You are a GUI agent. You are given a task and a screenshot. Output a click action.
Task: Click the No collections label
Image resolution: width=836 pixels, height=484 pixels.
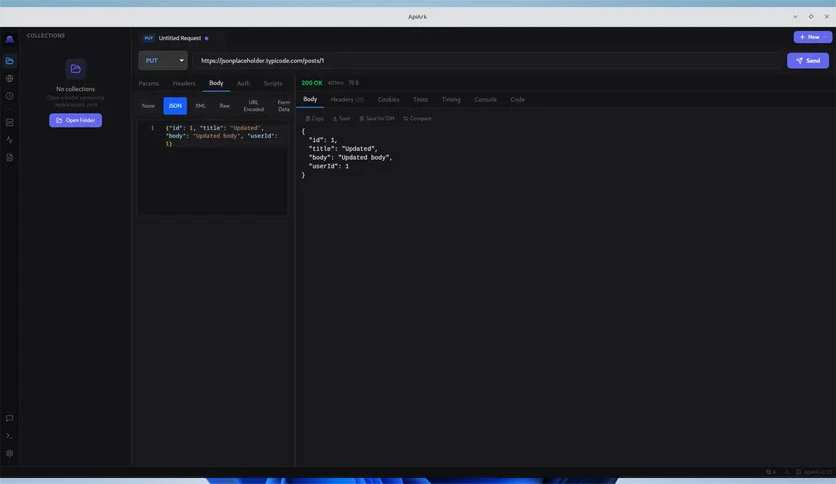76,89
